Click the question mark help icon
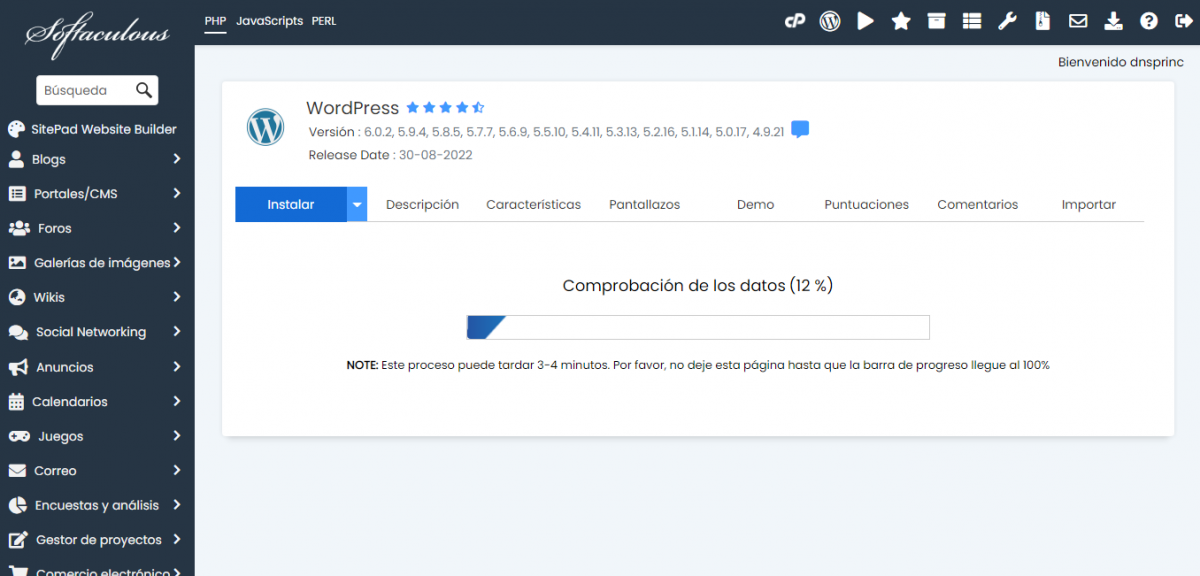 click(x=1149, y=21)
